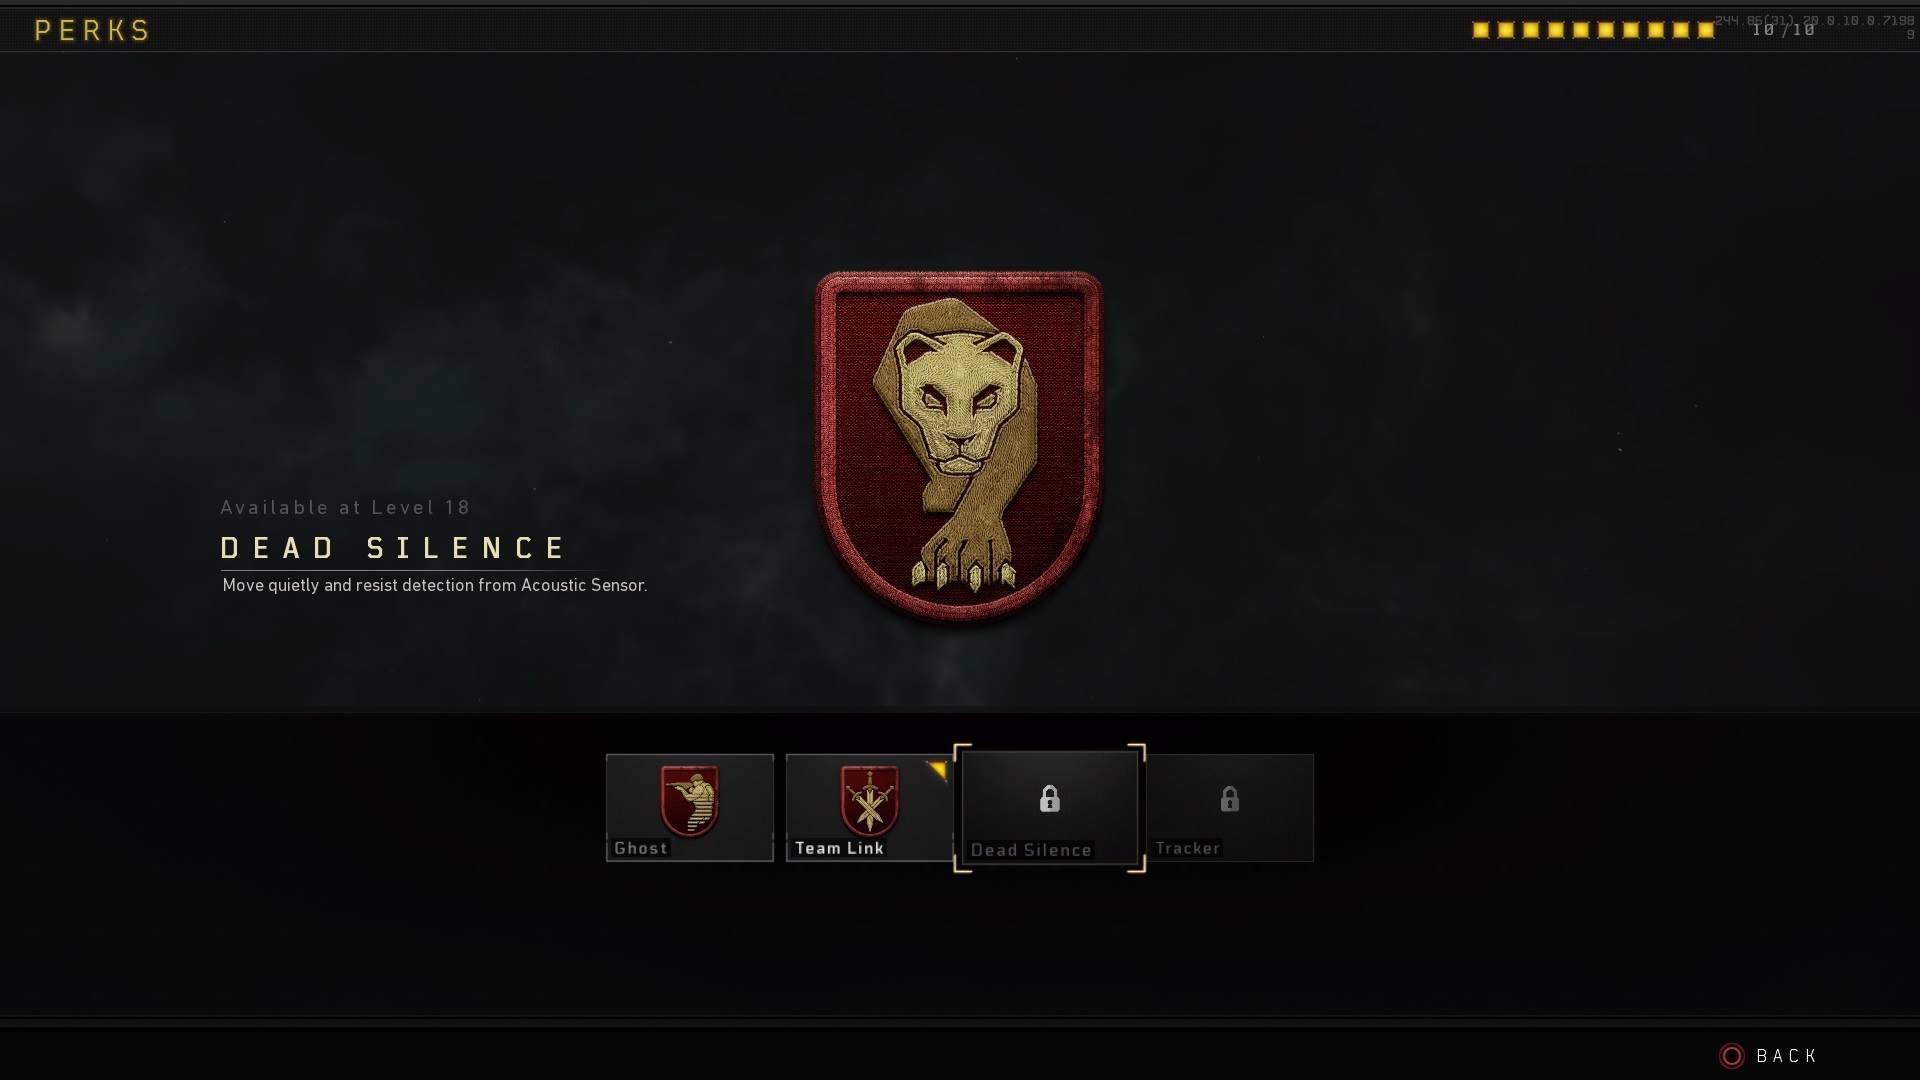Click the PERKS header title

(92, 30)
